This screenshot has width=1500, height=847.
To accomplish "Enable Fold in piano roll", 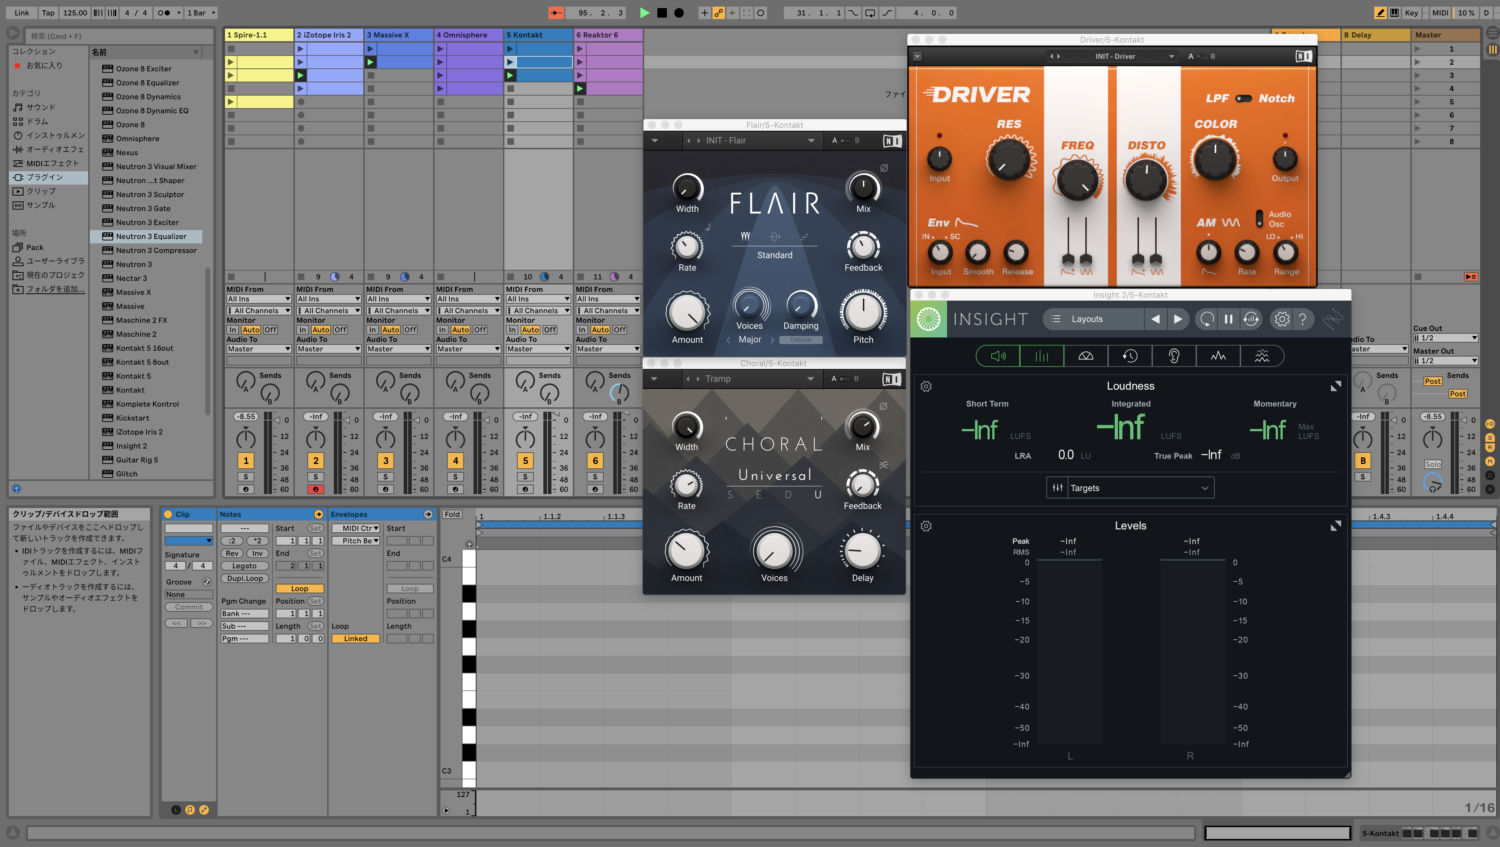I will [452, 514].
